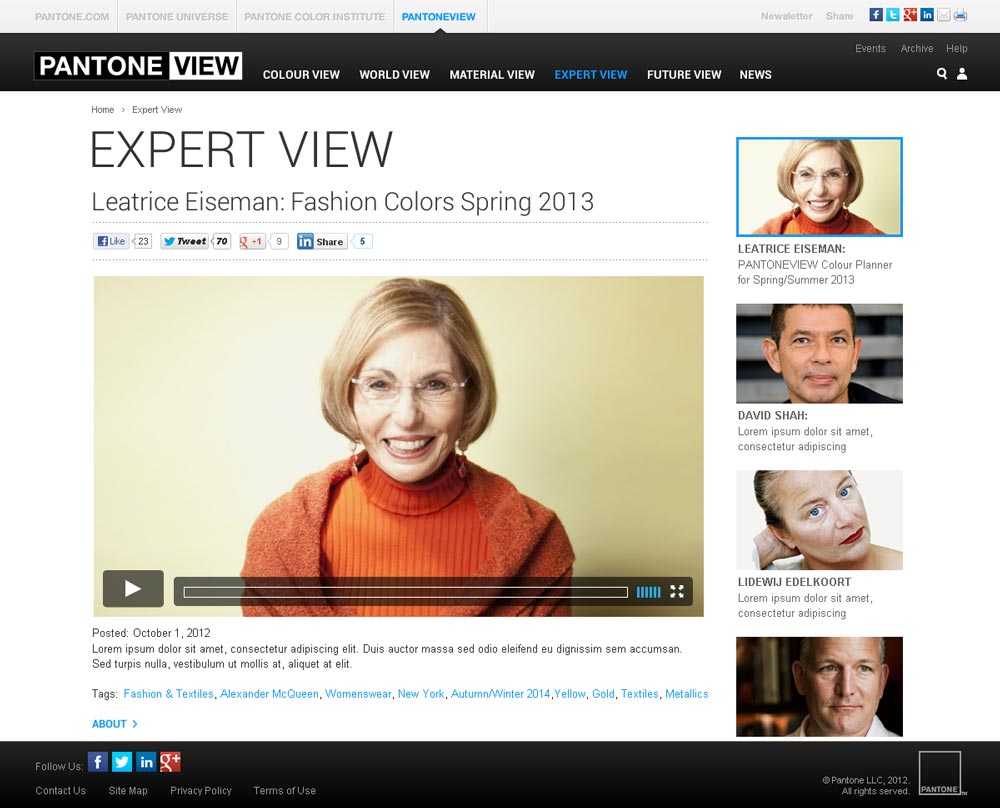The image size is (1000, 808).
Task: Open FUTURE VIEW menu item
Action: tap(684, 75)
